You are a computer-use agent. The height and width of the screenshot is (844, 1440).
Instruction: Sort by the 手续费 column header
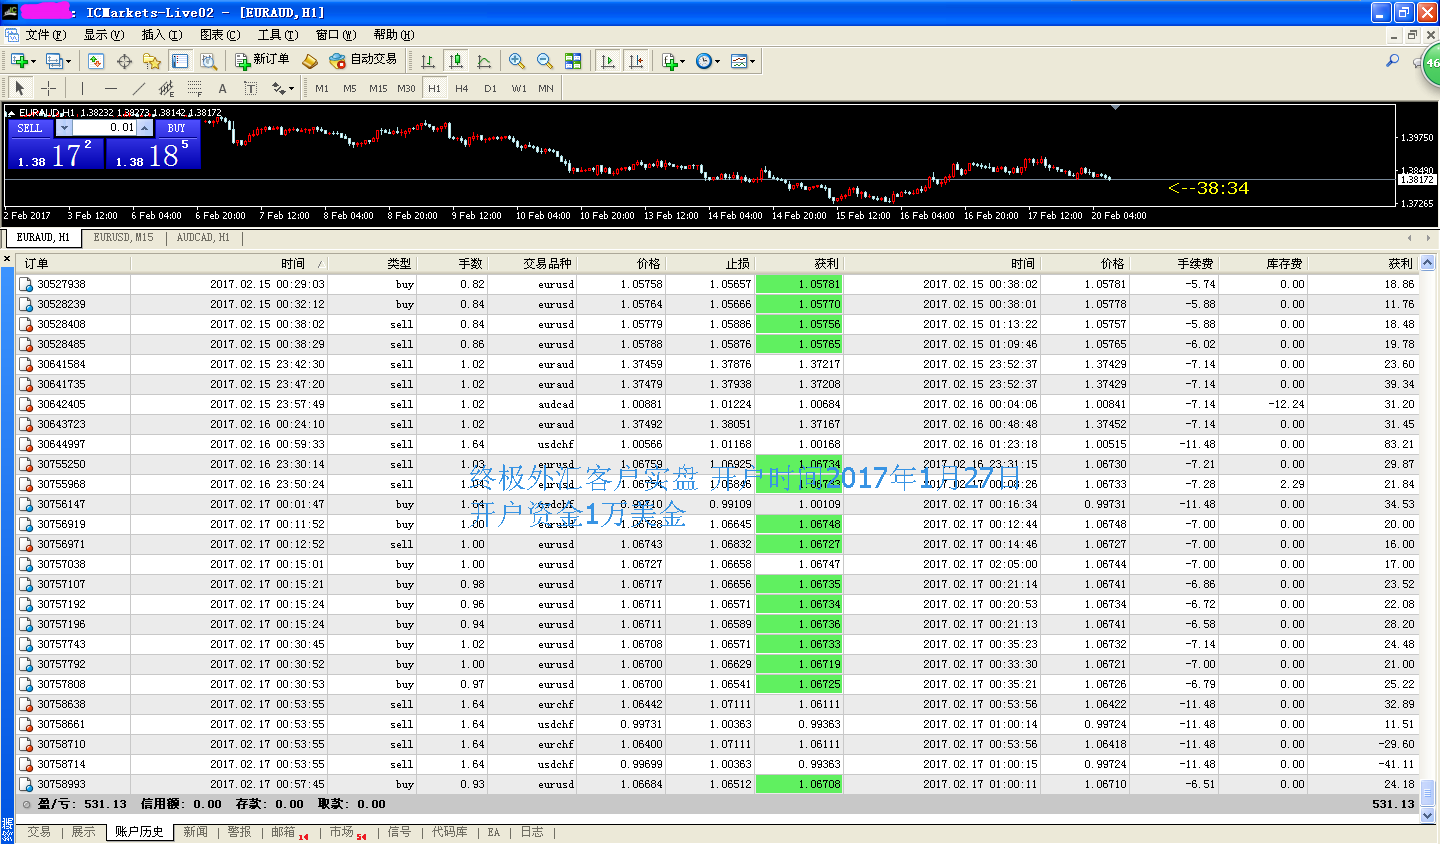1174,264
